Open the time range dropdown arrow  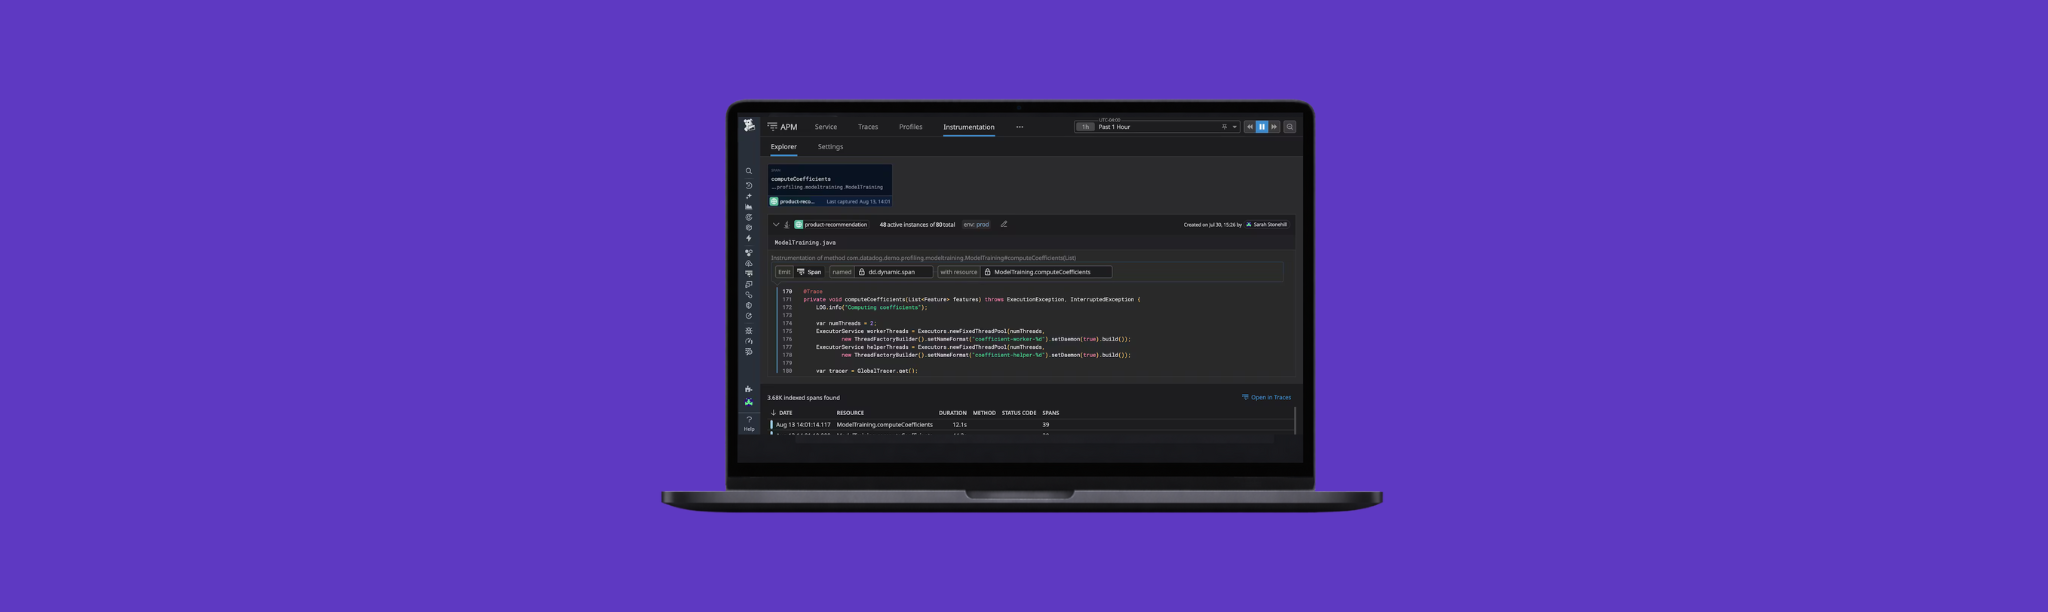(x=1235, y=127)
